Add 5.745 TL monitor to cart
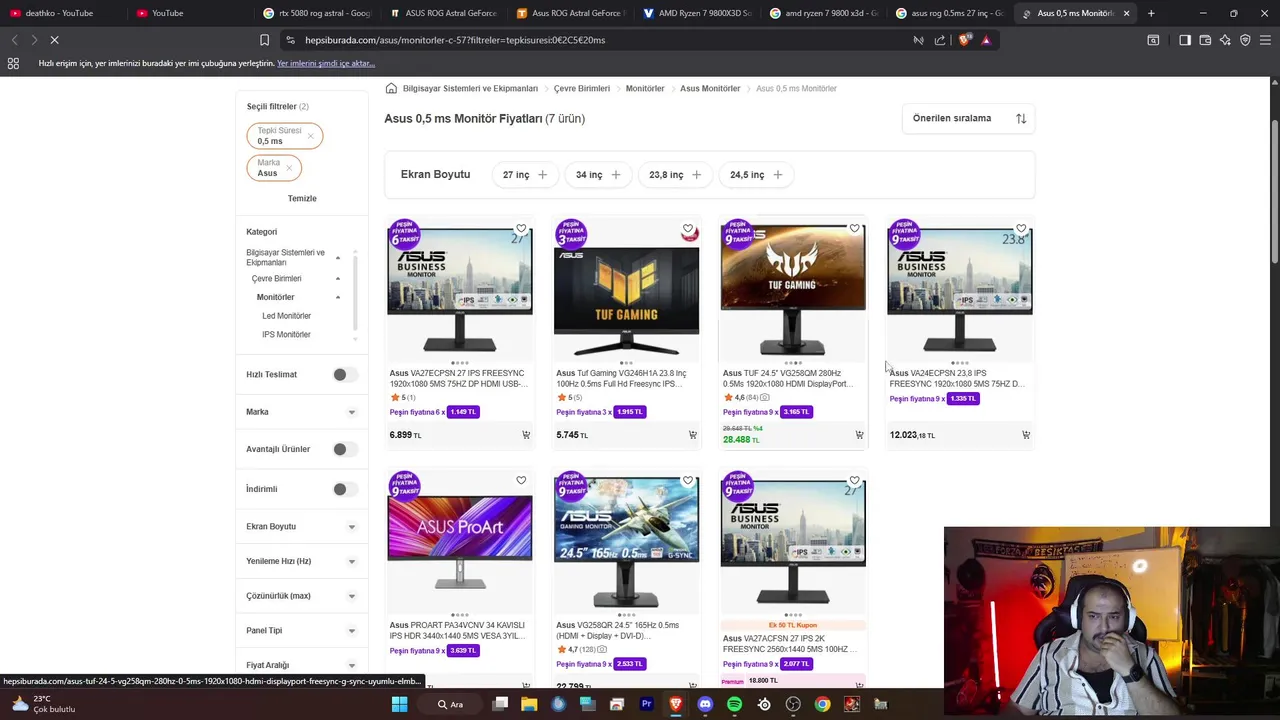Viewport: 1280px width, 720px height. (692, 435)
